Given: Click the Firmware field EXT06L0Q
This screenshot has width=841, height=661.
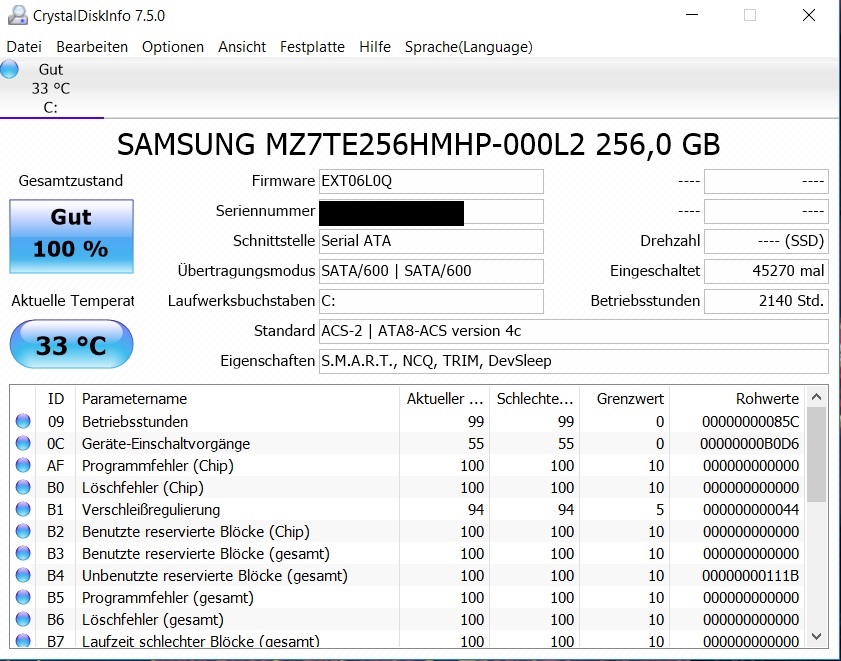Looking at the screenshot, I should click(x=431, y=181).
